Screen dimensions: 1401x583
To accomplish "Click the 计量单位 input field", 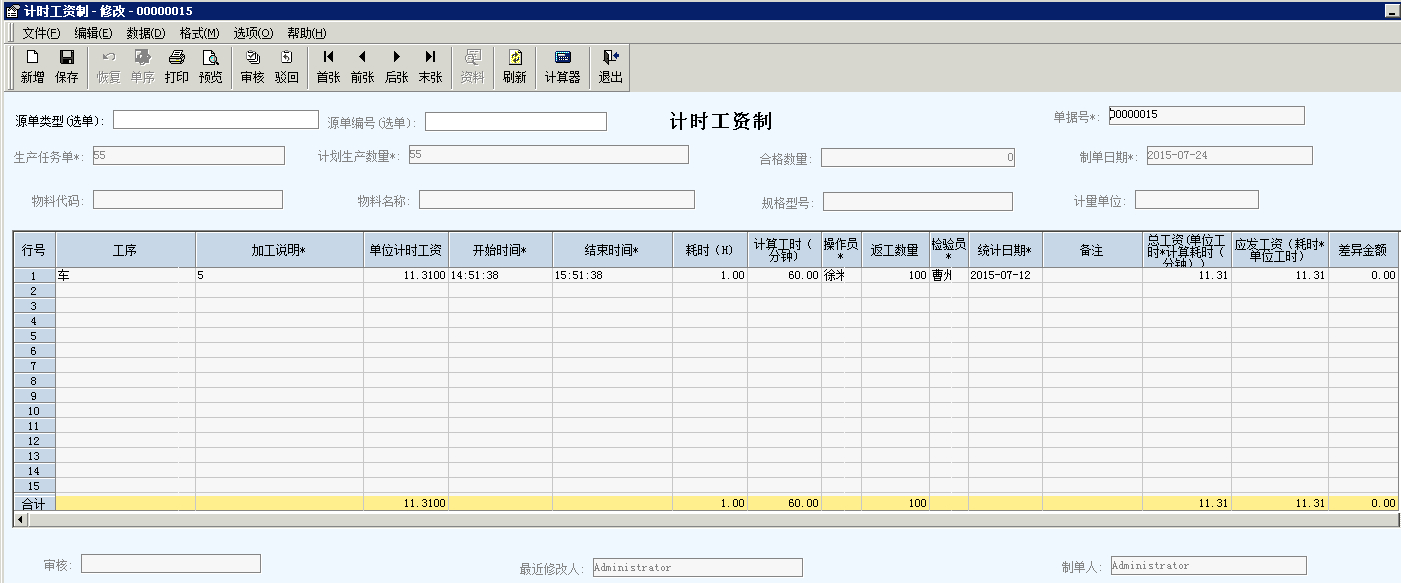I will click(1197, 200).
